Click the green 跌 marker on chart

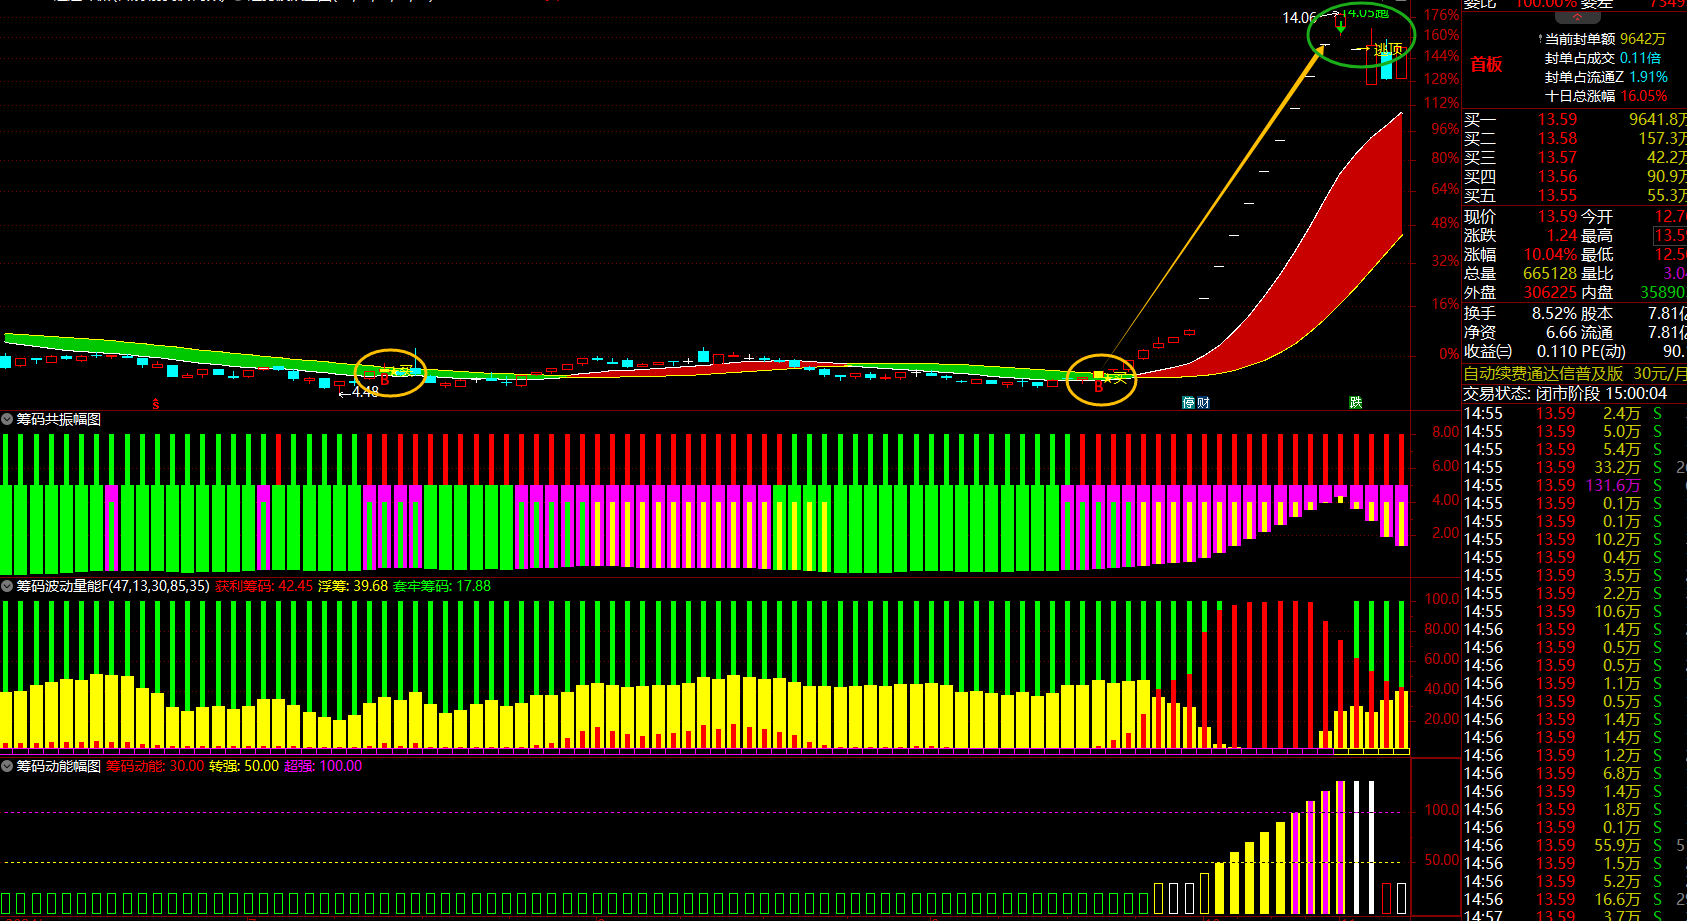tap(1356, 402)
